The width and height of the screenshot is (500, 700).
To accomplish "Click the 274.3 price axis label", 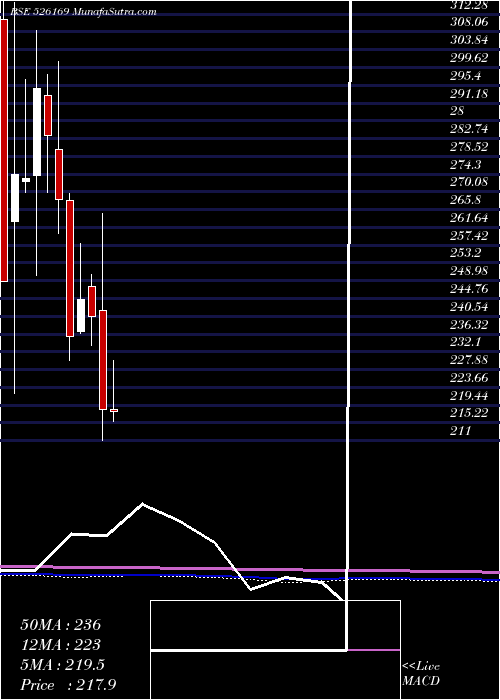I will 467,165.
